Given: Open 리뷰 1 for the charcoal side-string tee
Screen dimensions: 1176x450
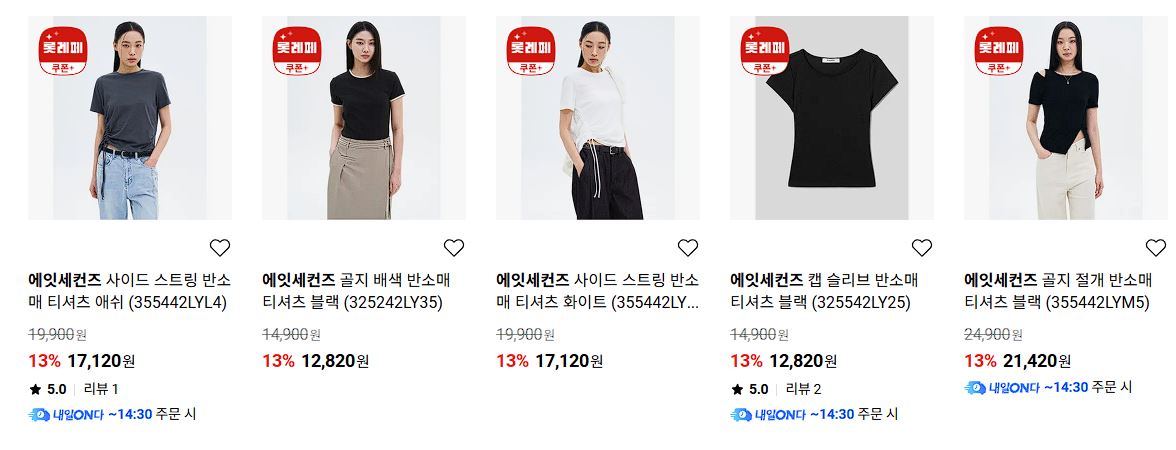Looking at the screenshot, I should coord(101,389).
